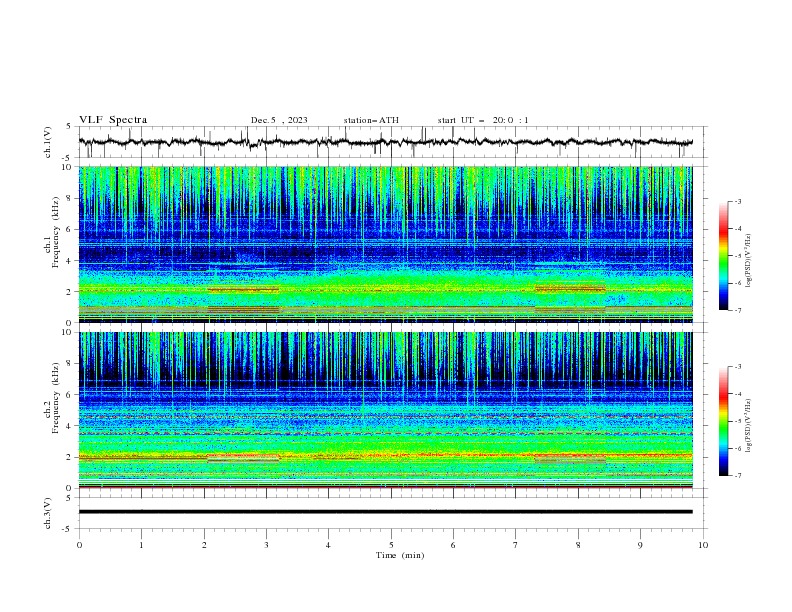Image resolution: width=792 pixels, height=612 pixels.
Task: Click the "10" kHz tick of ch.2 spectrogram
Action: tap(69, 332)
